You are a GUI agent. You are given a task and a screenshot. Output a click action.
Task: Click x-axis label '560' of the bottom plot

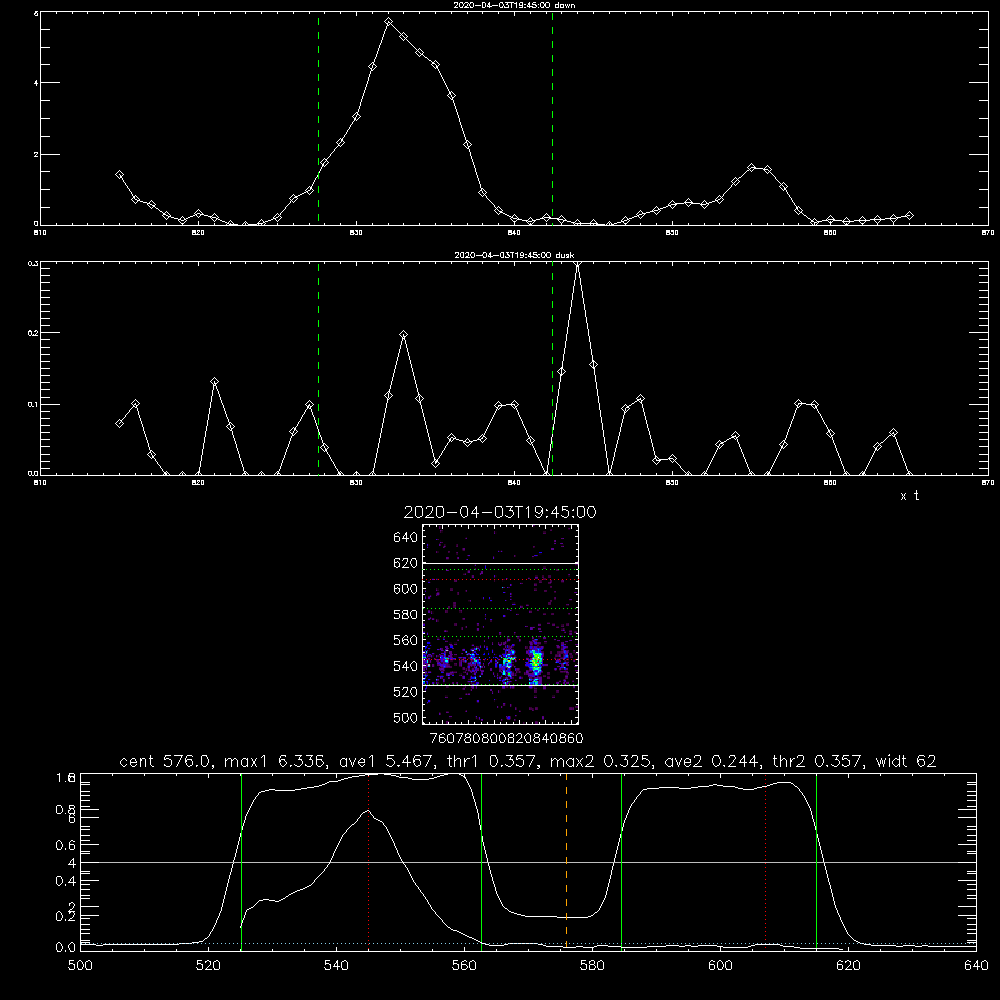pyautogui.click(x=464, y=966)
